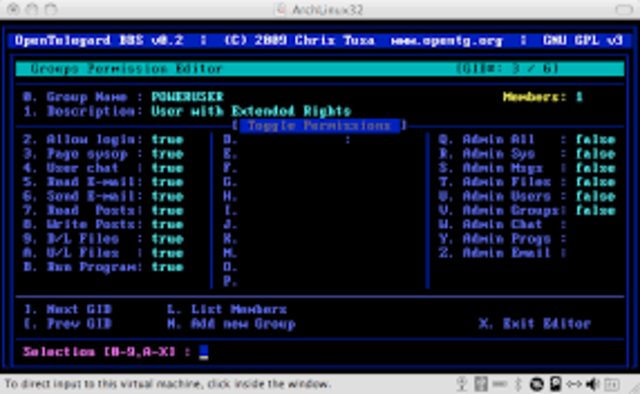Click the empty permission slot D

[230, 140]
